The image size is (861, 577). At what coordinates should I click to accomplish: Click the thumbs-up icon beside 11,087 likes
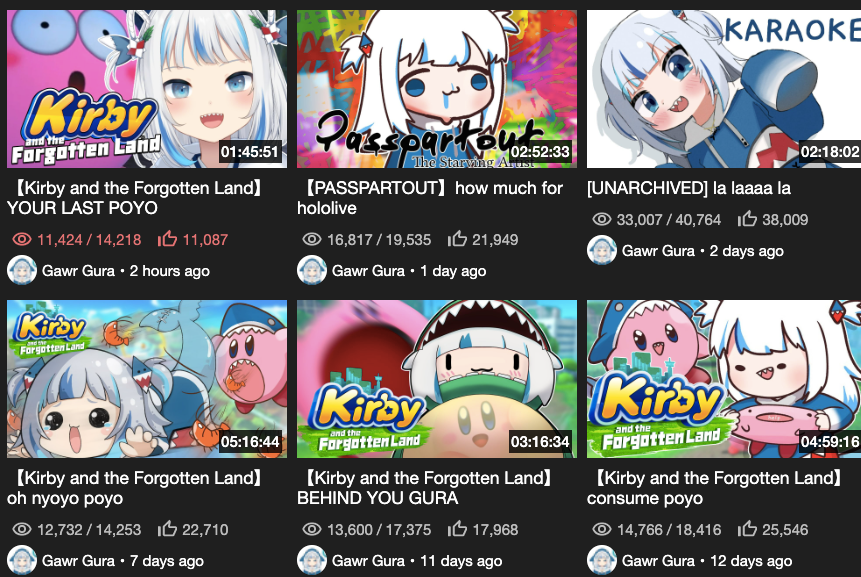(x=167, y=239)
